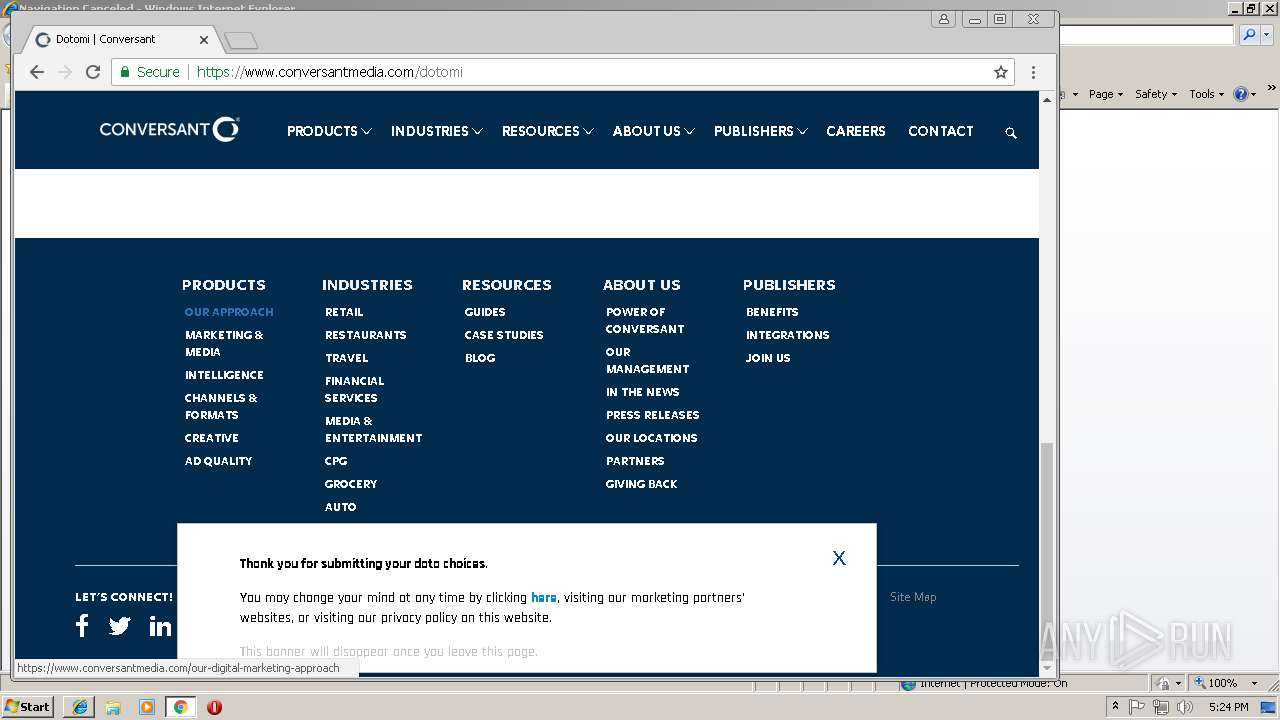Screen dimensions: 1280x720
Task: Open the publishers Benefits link
Action: pos(772,312)
